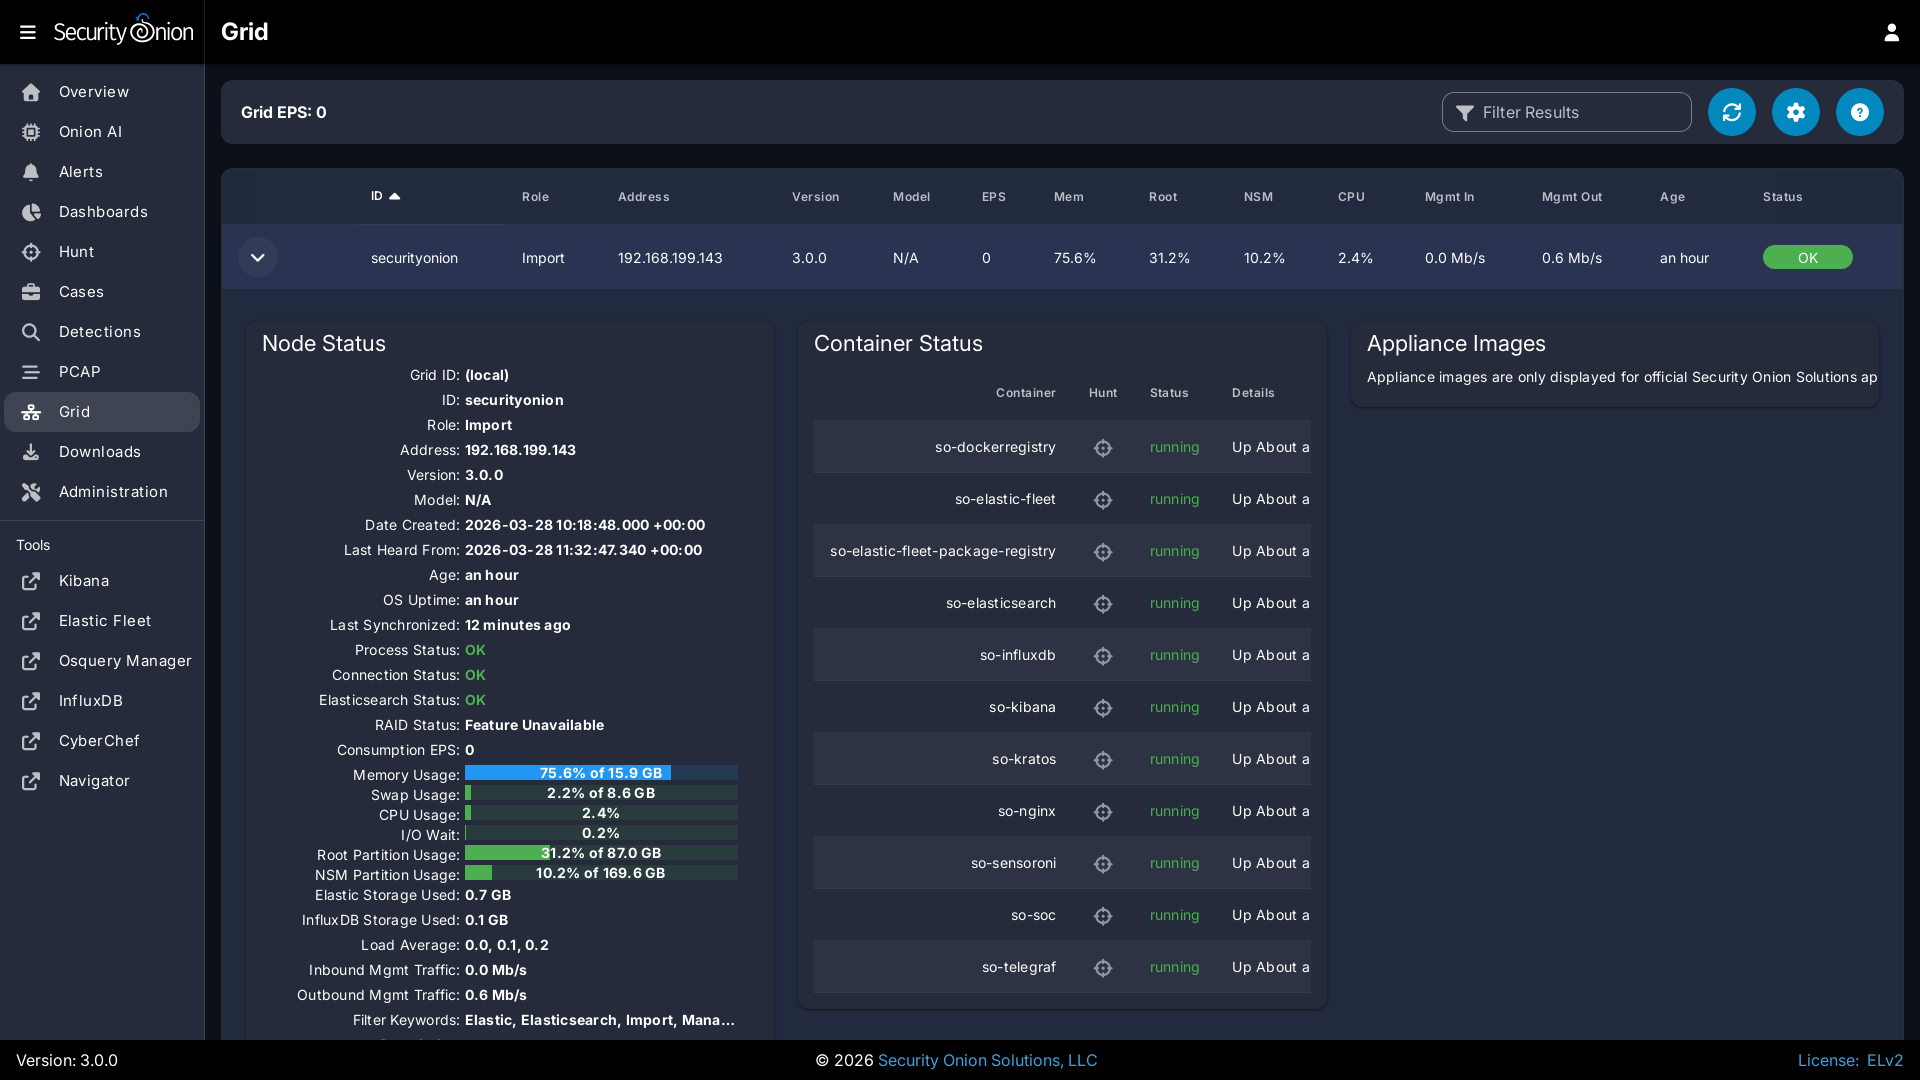
Task: Collapse the securityonion node row chevron
Action: [x=257, y=258]
